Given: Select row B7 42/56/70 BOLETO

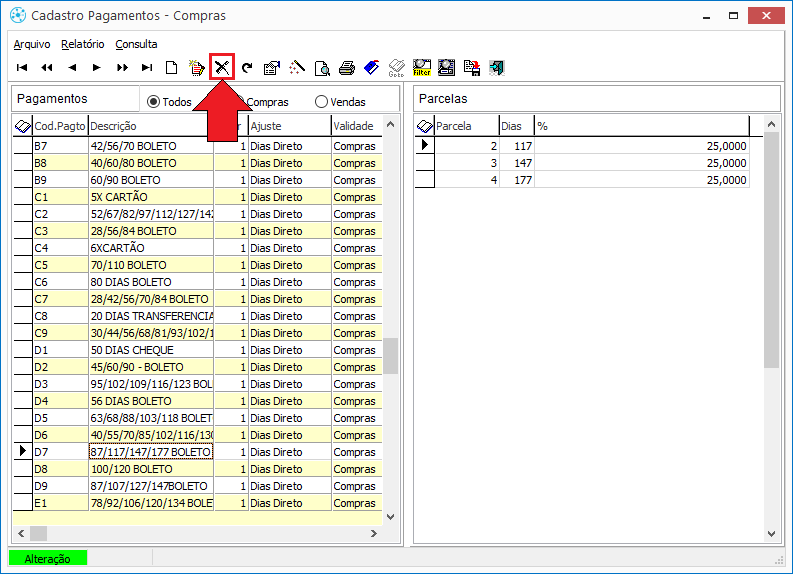Looking at the screenshot, I should (197, 146).
